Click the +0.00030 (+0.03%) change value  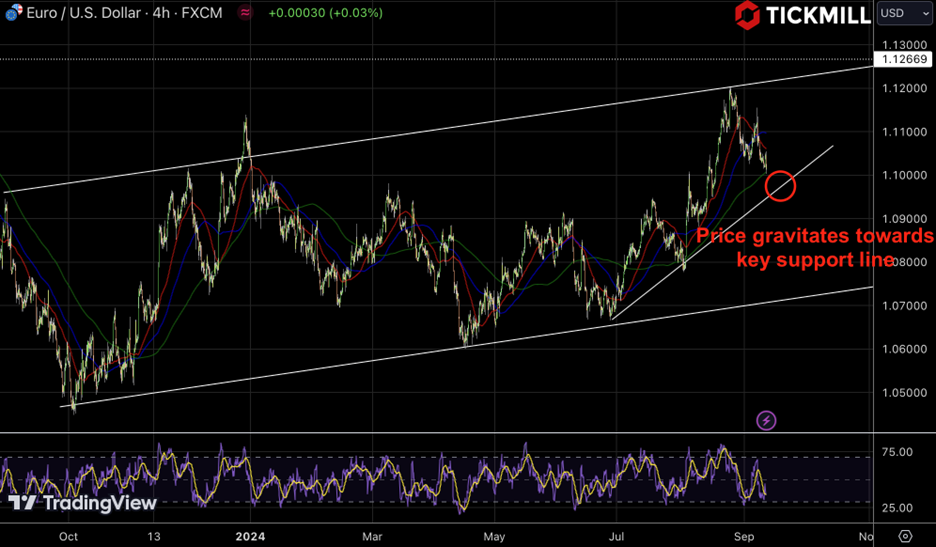(325, 13)
